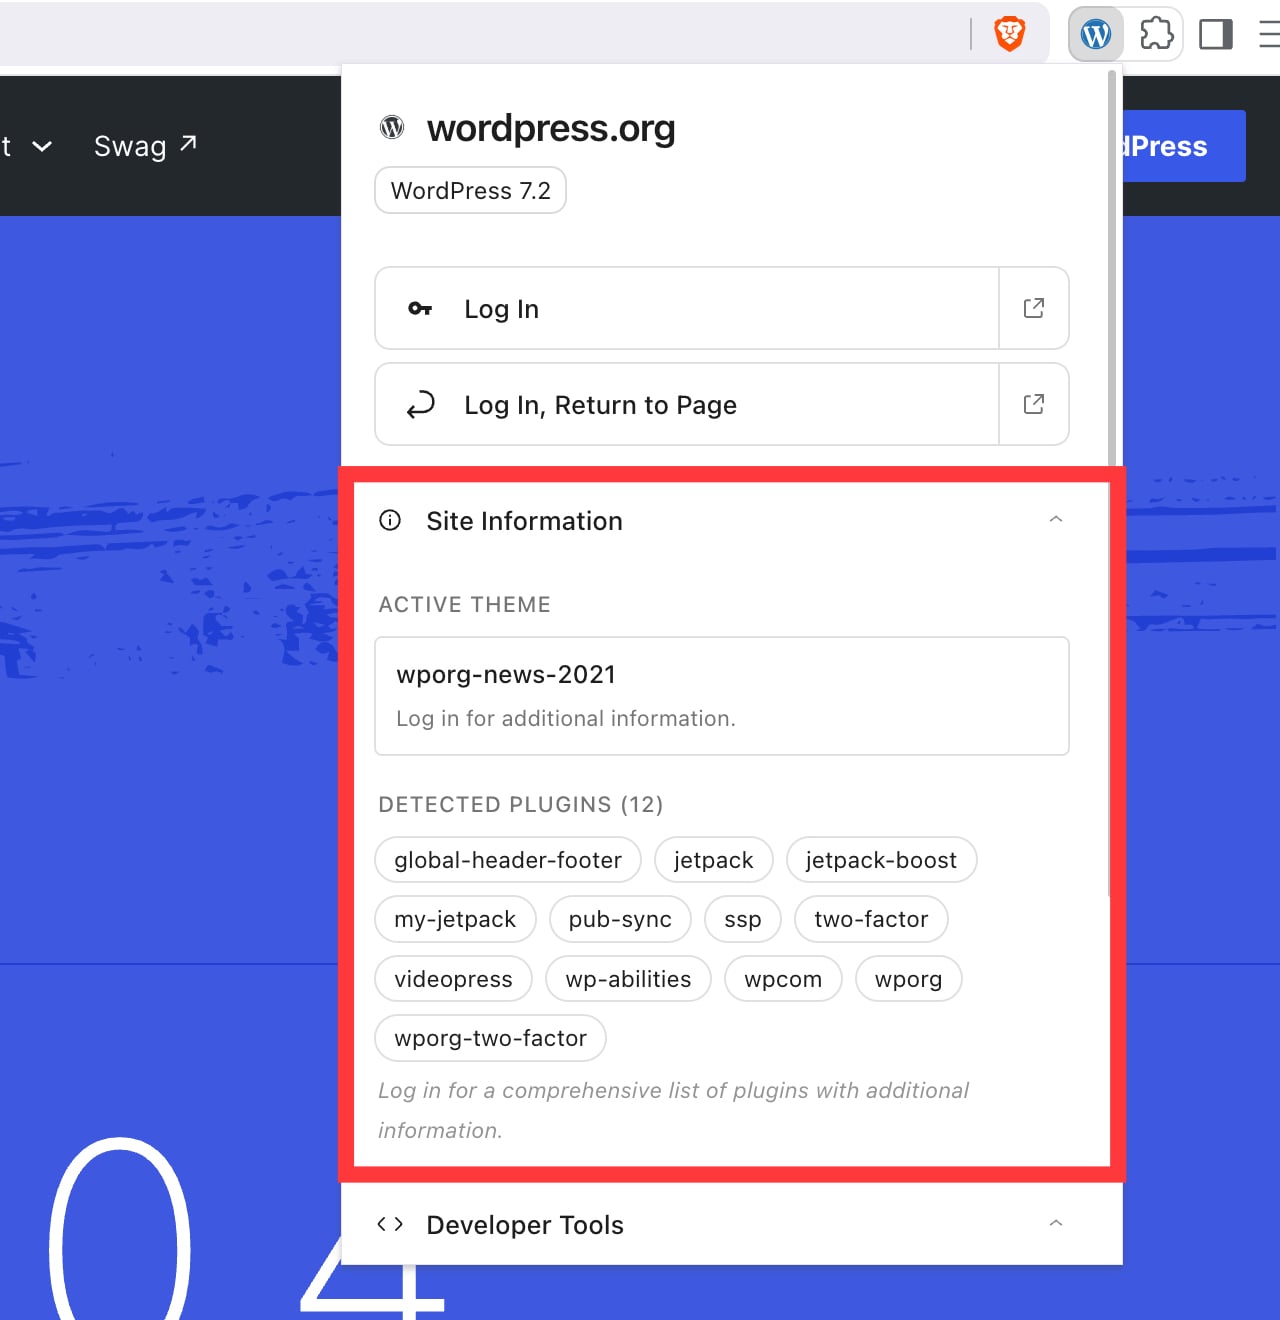Click the Developer Tools heading text
This screenshot has width=1280, height=1320.
525,1224
